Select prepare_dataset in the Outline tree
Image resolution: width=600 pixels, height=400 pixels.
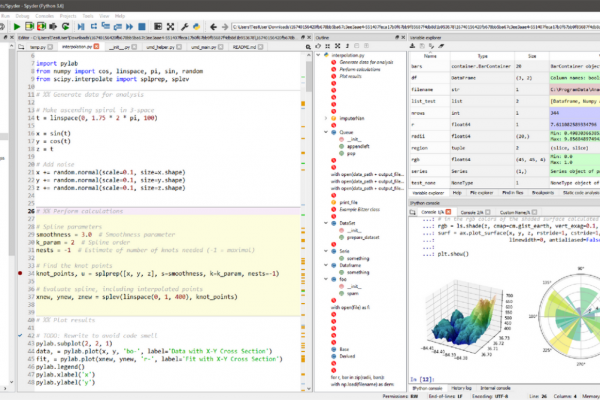pos(363,237)
